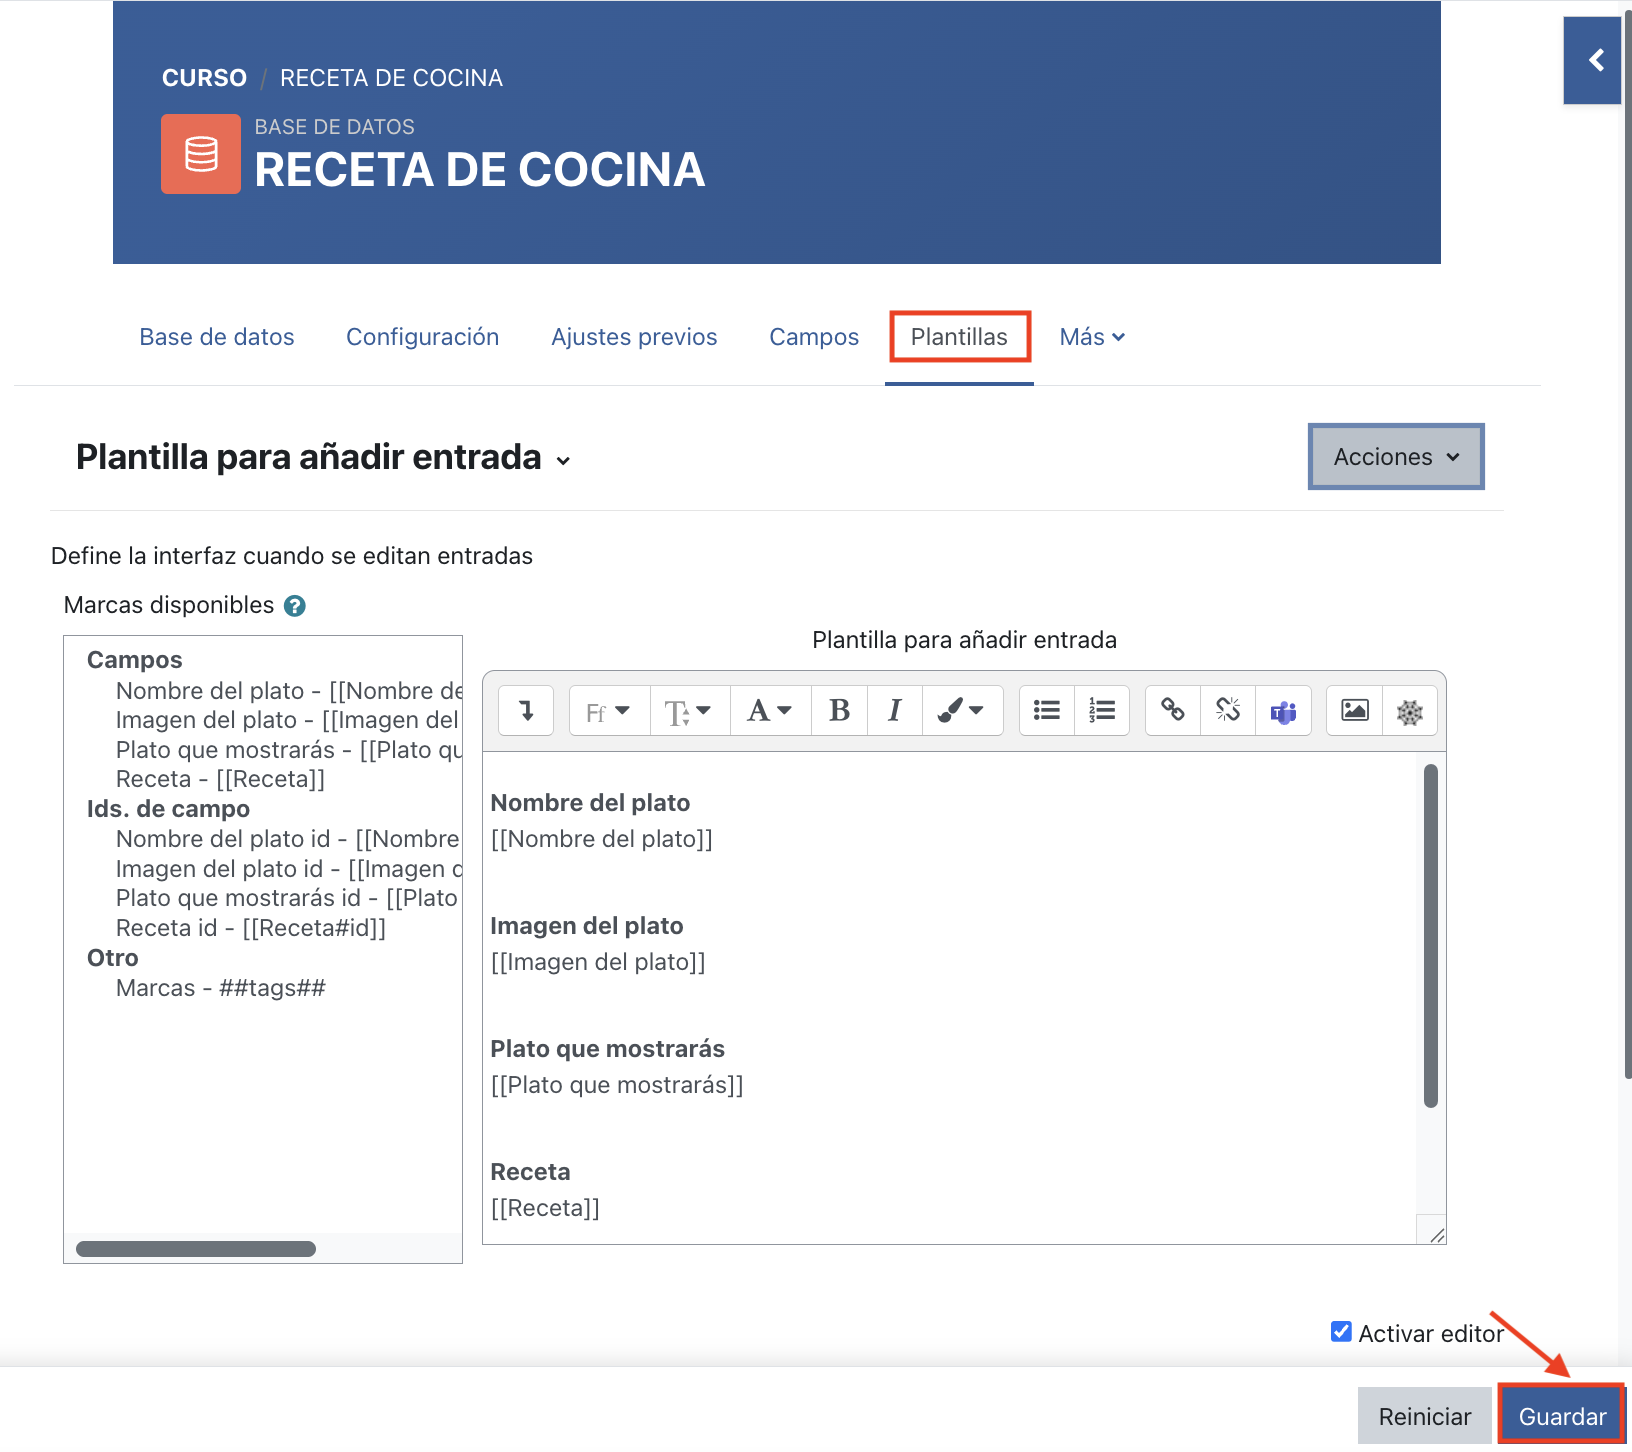
Task: Click '[[Receta]]' in the editor
Action: point(545,1208)
